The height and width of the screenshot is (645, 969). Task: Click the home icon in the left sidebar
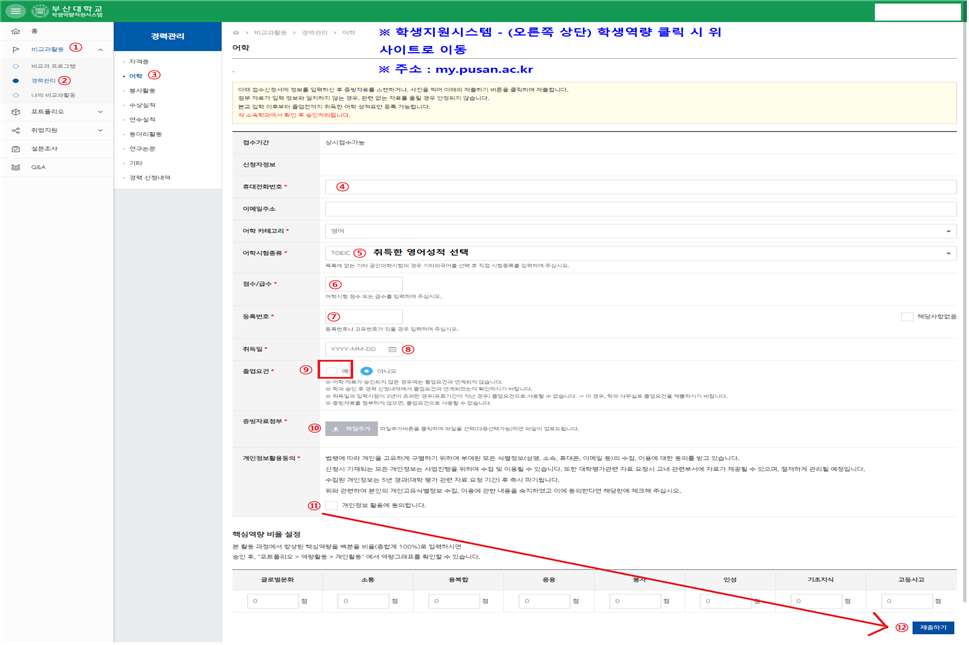pyautogui.click(x=15, y=32)
